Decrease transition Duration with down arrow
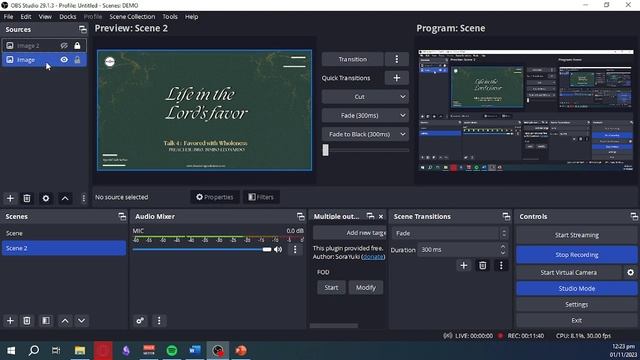Viewport: 640px width, 360px height. 503,253
